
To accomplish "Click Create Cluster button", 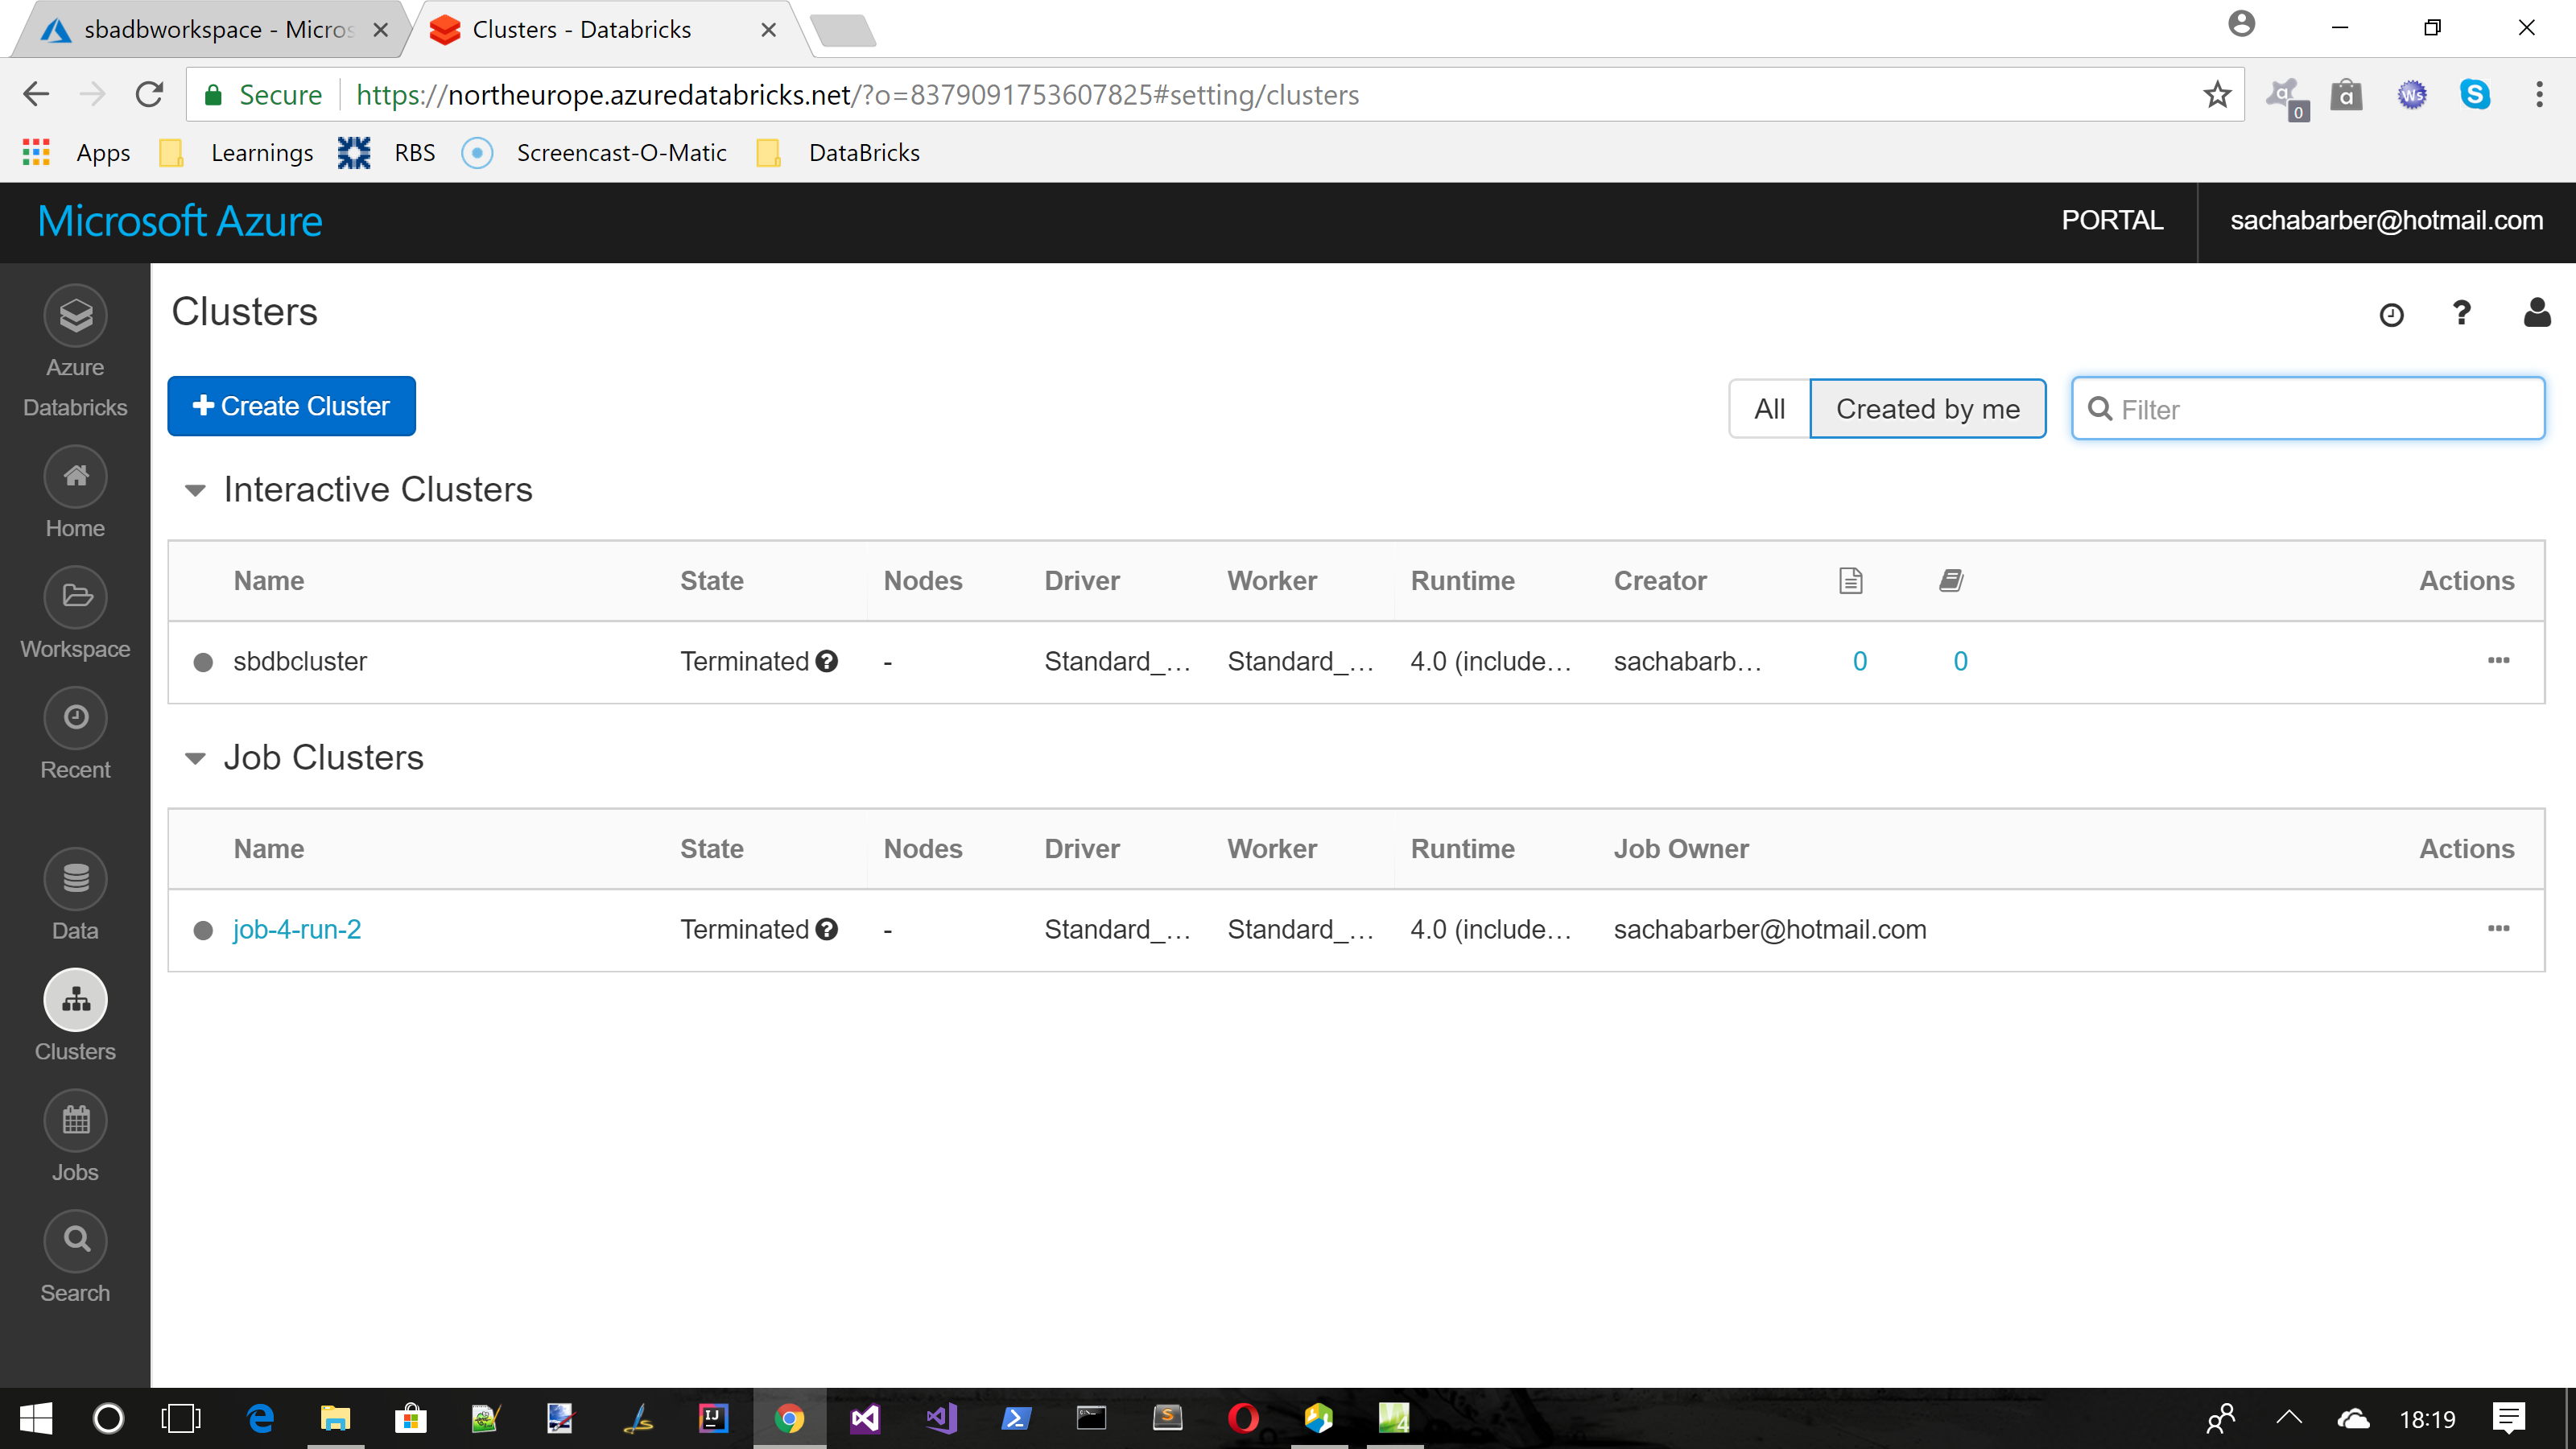I will 291,406.
